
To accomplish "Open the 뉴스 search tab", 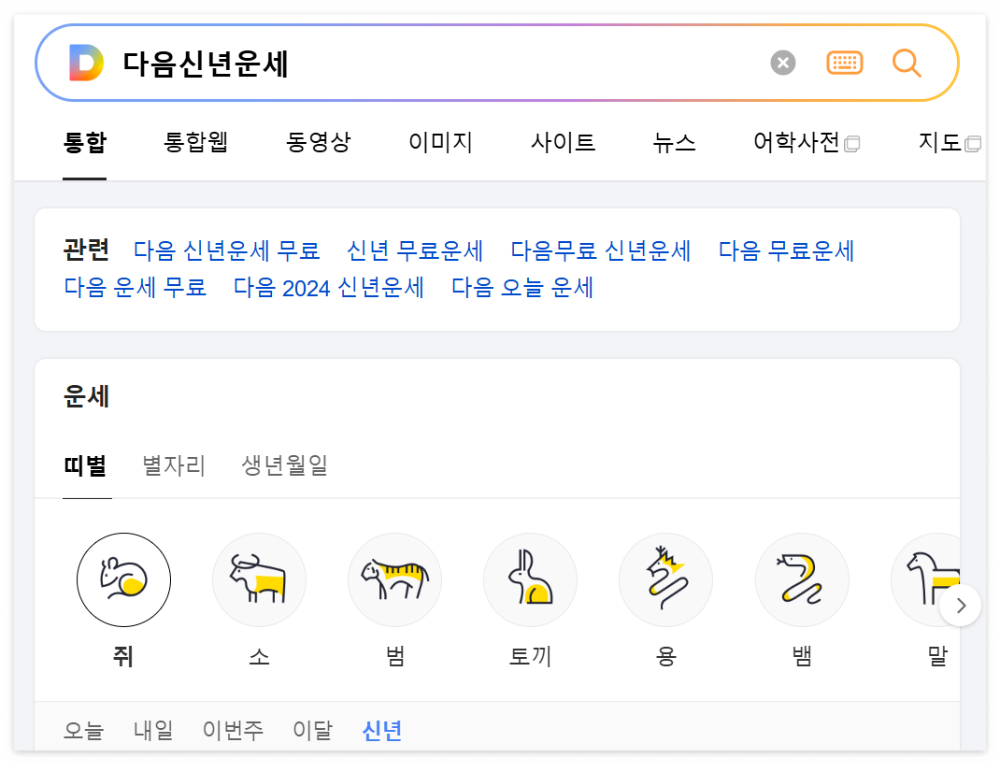I will click(673, 143).
